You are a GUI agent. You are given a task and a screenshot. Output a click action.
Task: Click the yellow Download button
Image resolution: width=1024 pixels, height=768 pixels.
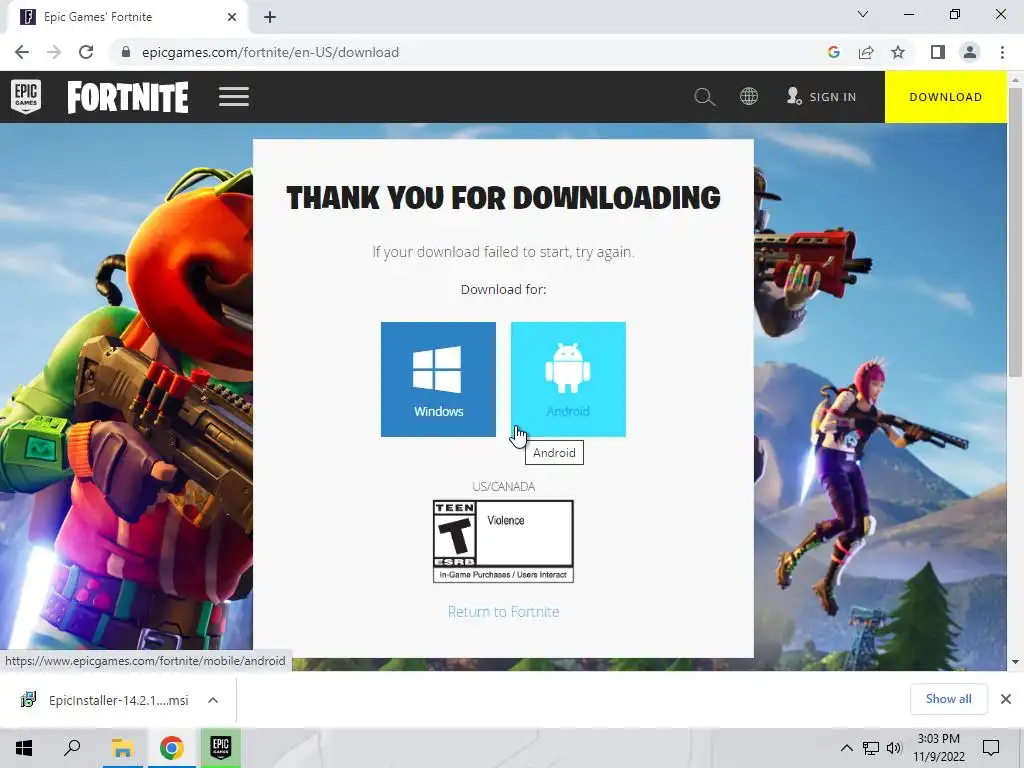(x=946, y=97)
